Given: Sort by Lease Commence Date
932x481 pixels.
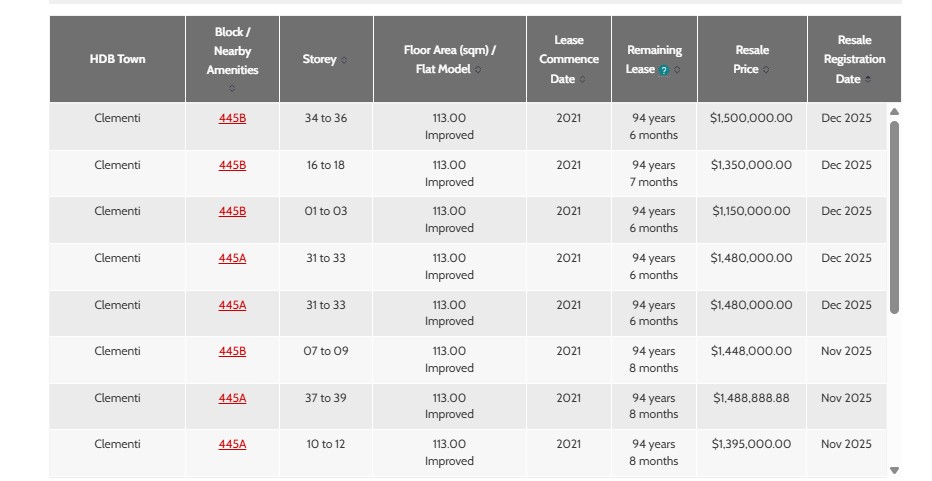Looking at the screenshot, I should tap(583, 79).
